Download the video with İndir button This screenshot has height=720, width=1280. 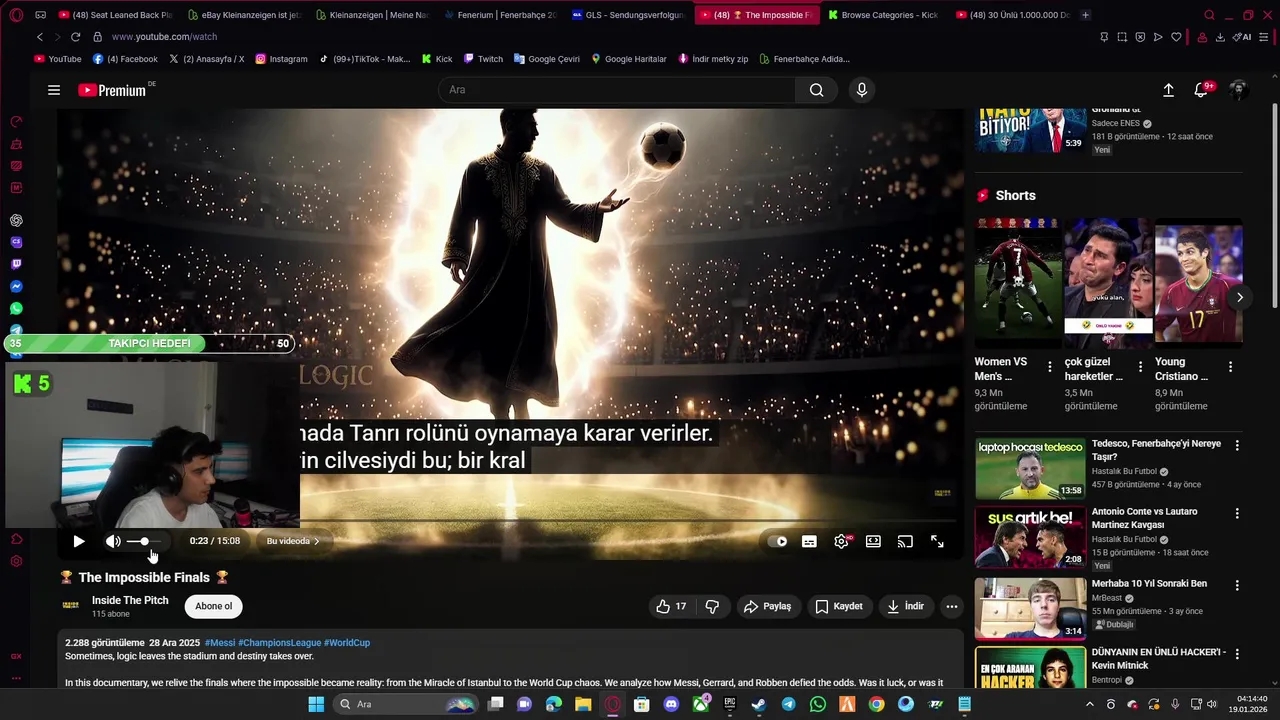[906, 606]
